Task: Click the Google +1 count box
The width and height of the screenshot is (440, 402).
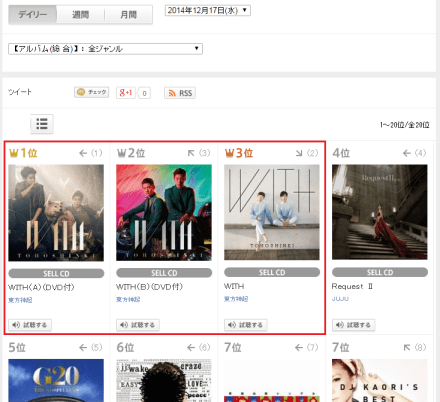Action: pos(144,93)
